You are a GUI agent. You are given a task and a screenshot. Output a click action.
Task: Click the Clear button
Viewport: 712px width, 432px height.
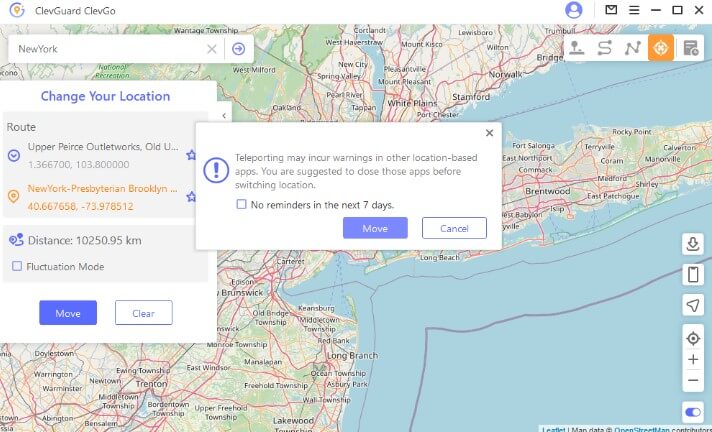143,313
